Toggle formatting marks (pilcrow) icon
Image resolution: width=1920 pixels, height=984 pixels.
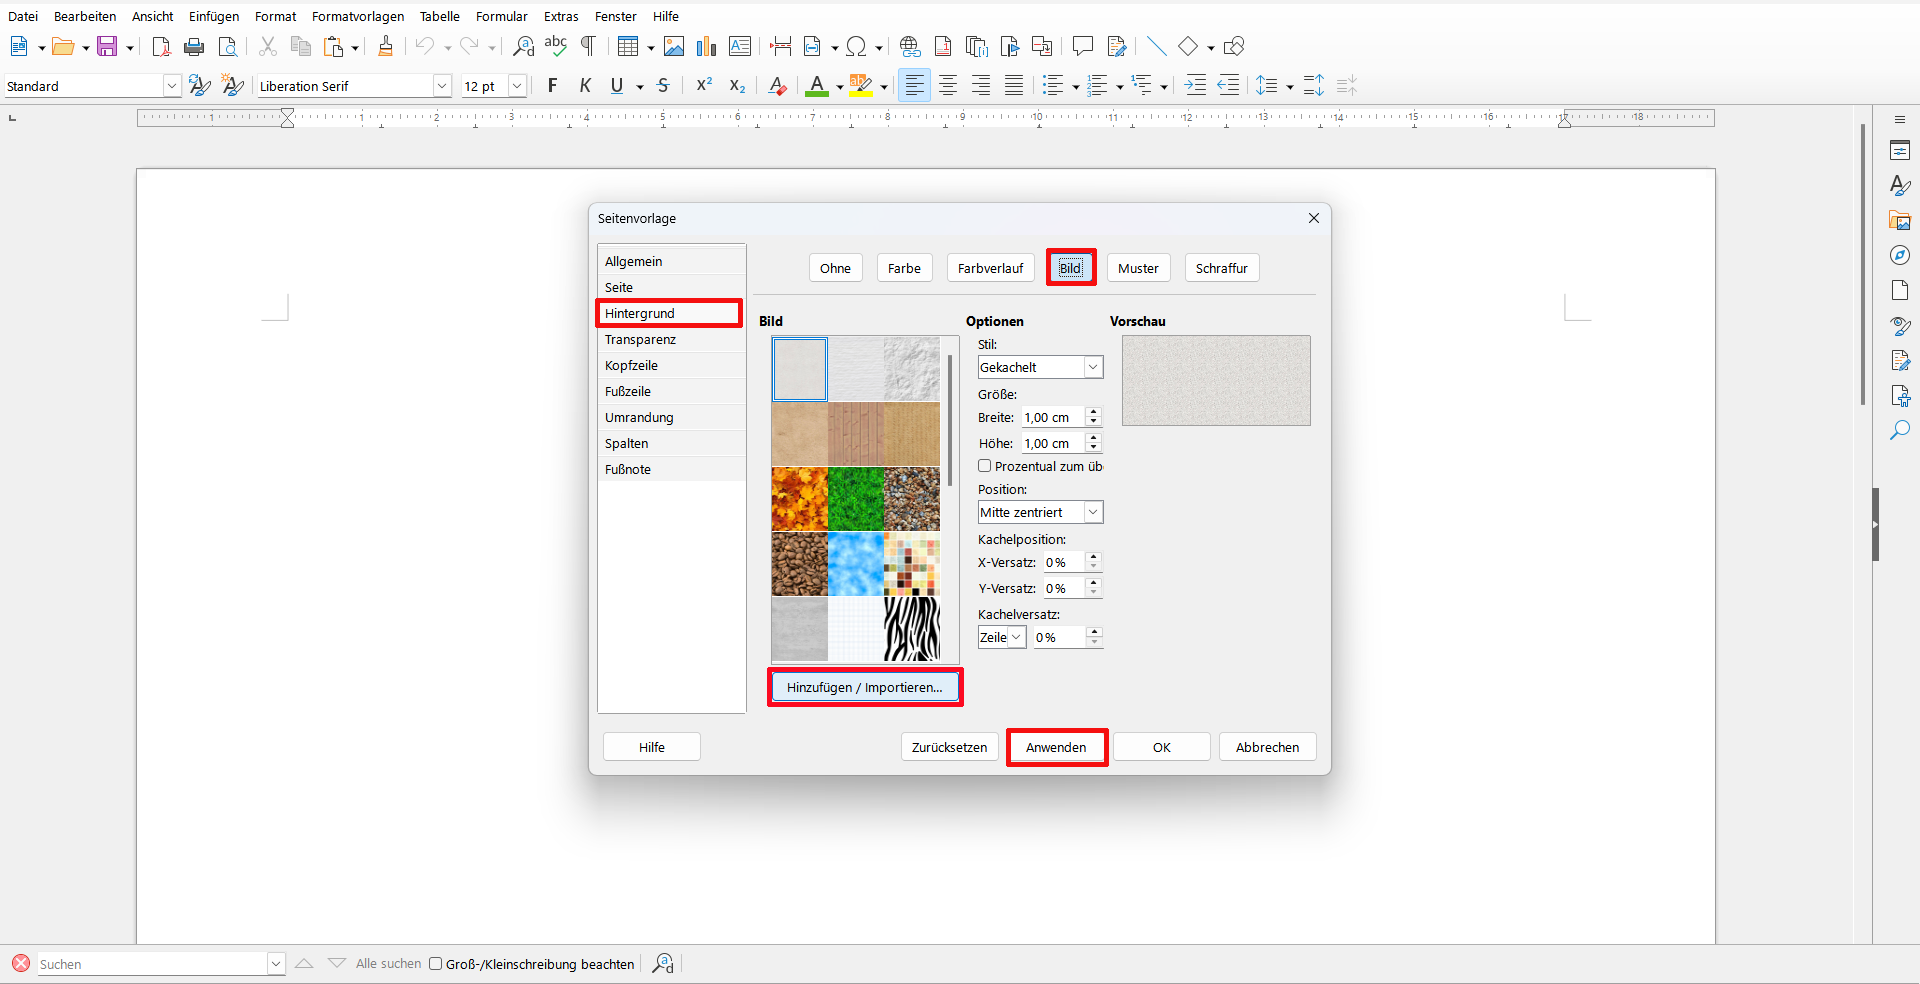coord(589,46)
